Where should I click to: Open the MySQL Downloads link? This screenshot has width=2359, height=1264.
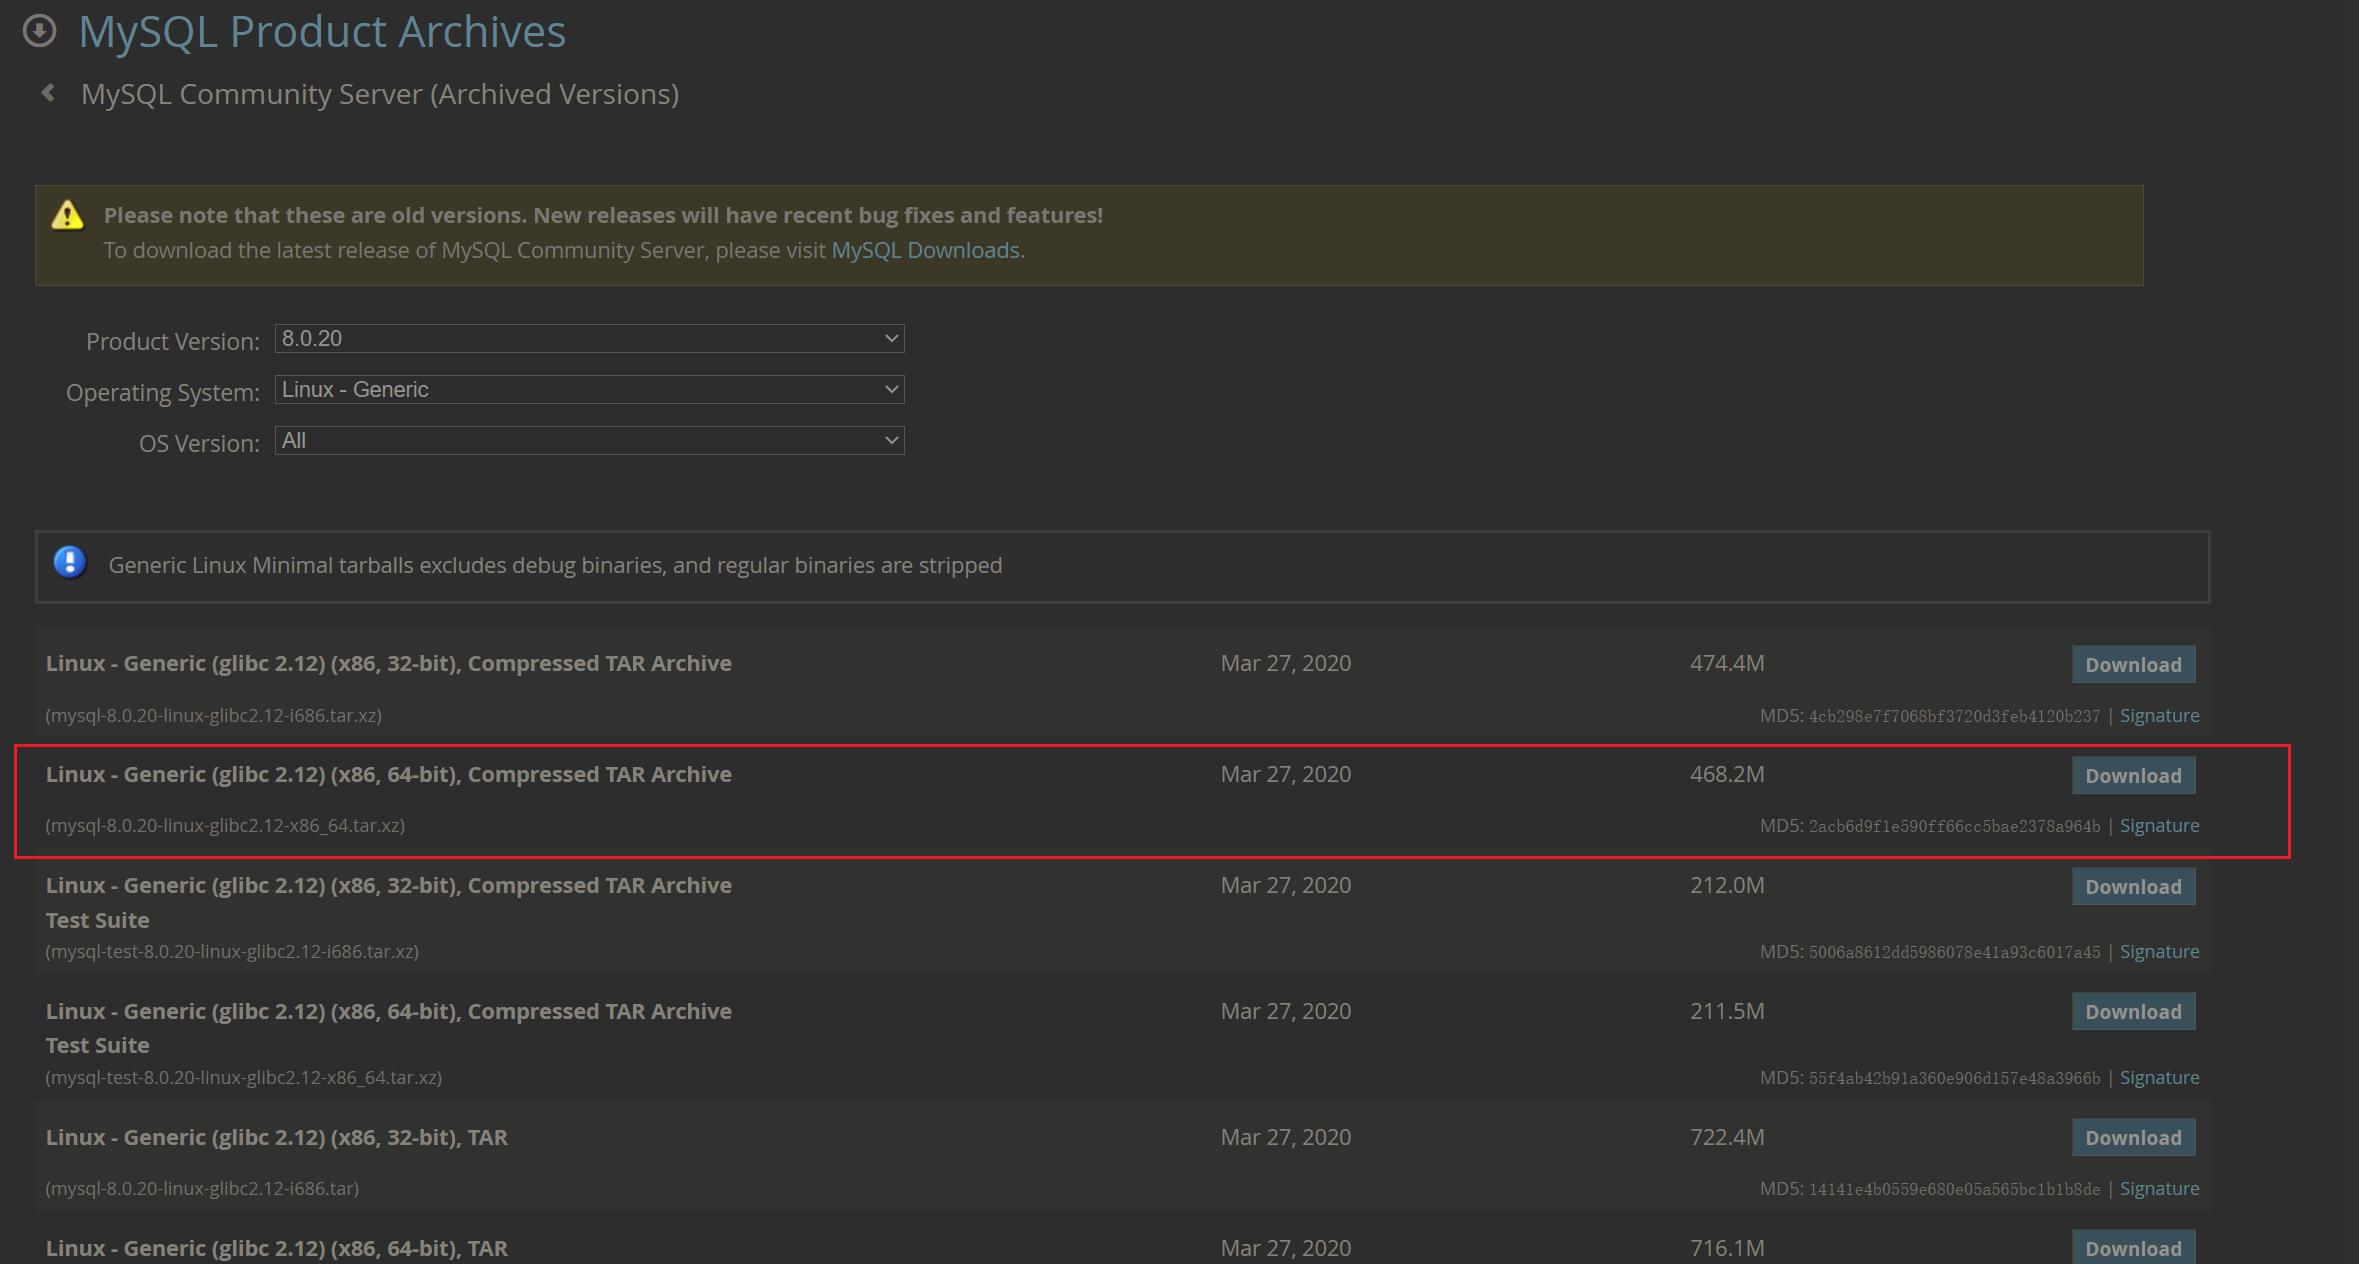pos(926,250)
